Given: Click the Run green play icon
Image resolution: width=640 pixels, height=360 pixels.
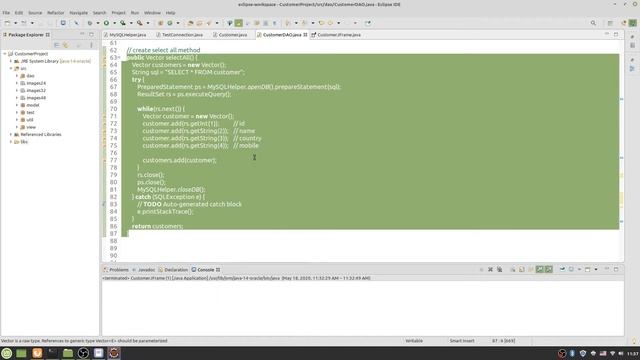Looking at the screenshot, I should [106, 23].
